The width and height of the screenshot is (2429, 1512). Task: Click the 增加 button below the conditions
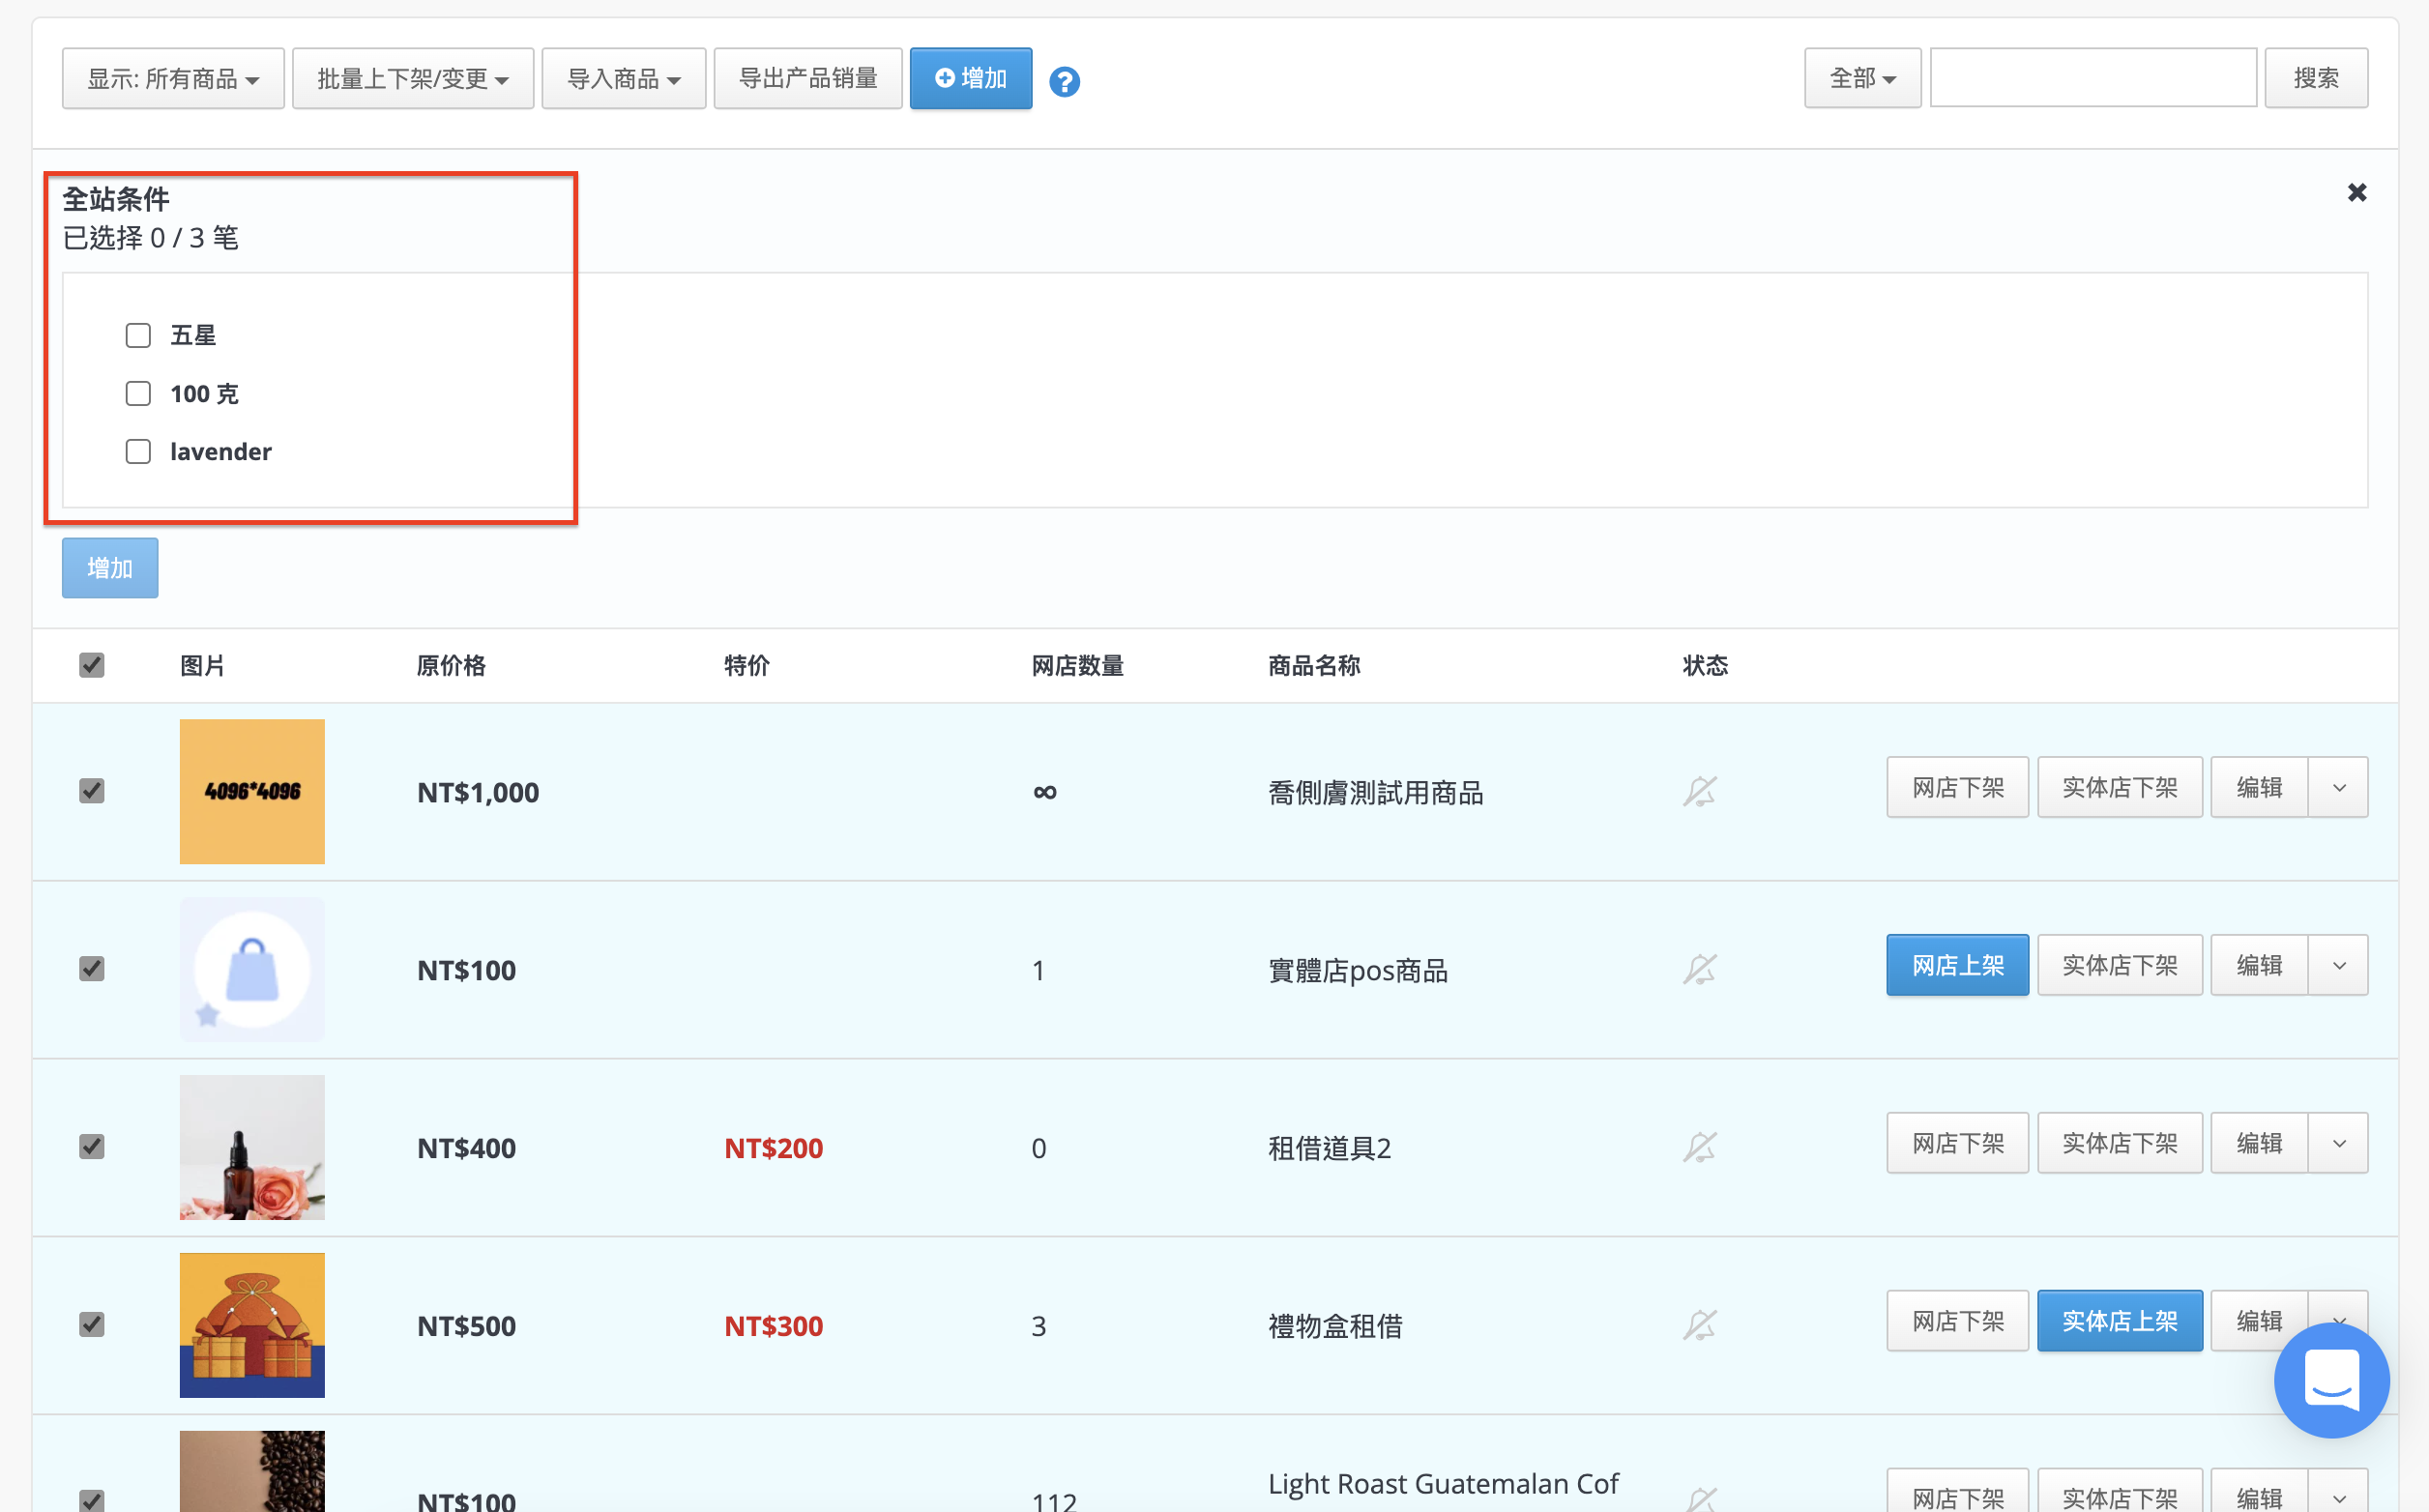click(110, 568)
